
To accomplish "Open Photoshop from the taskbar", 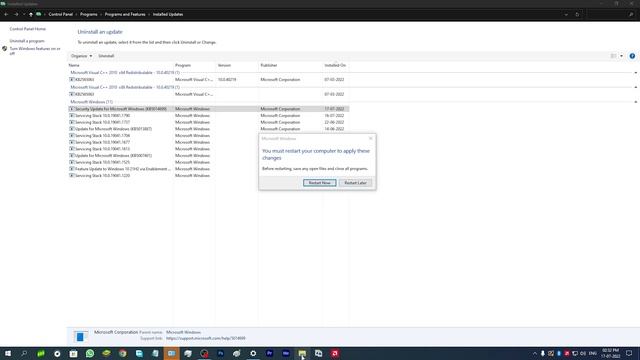I will [x=220, y=353].
